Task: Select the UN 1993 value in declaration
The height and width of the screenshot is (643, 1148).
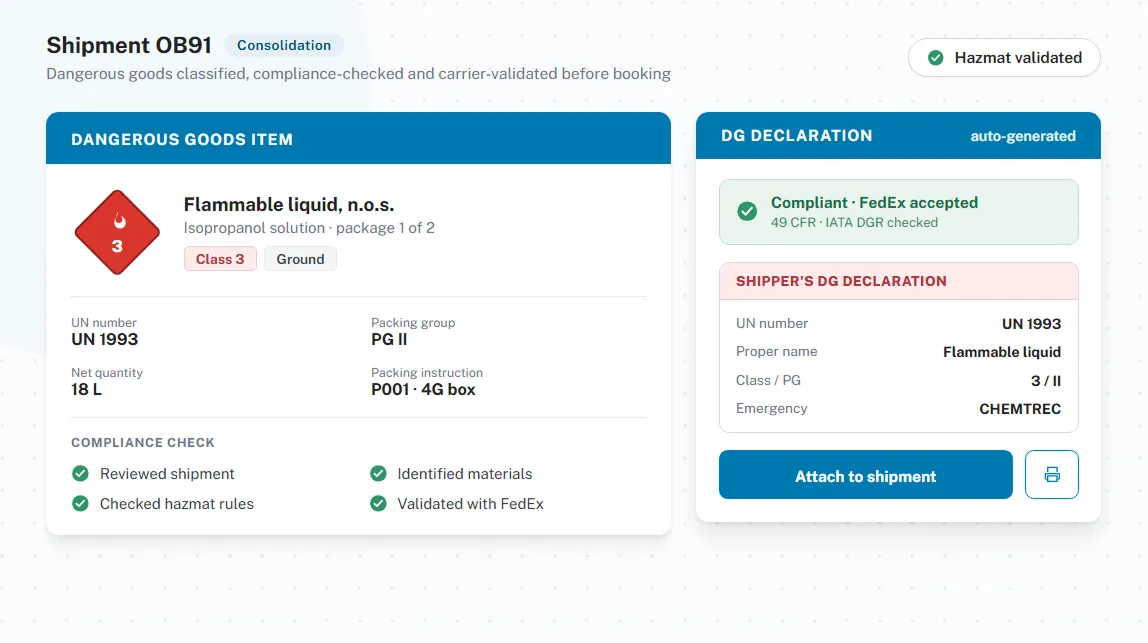Action: 1031,324
